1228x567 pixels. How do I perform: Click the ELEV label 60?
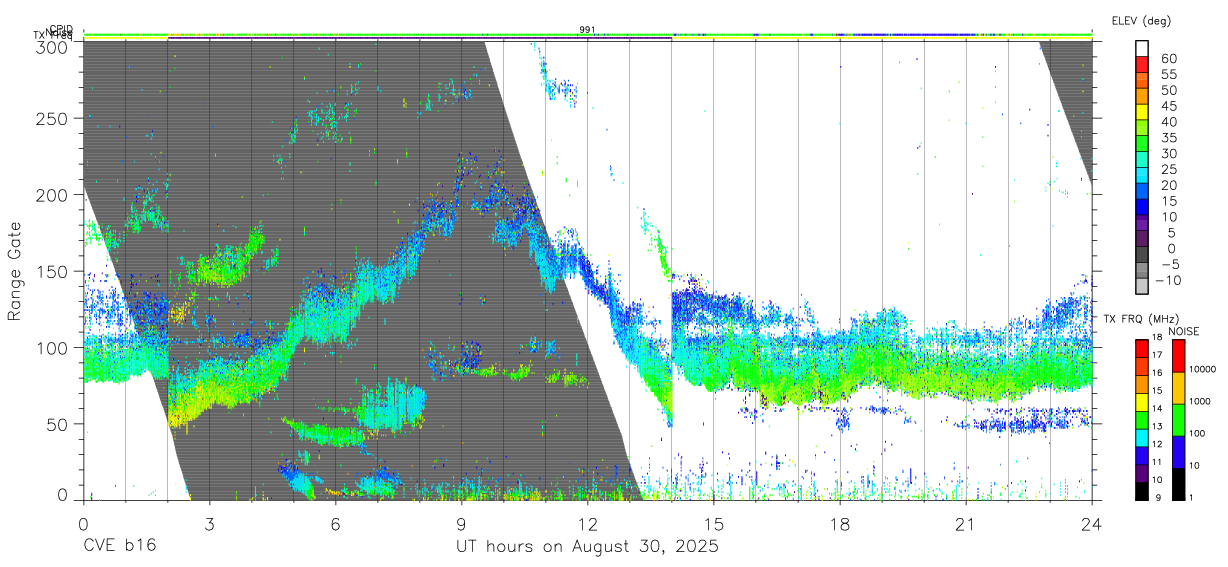[1168, 59]
